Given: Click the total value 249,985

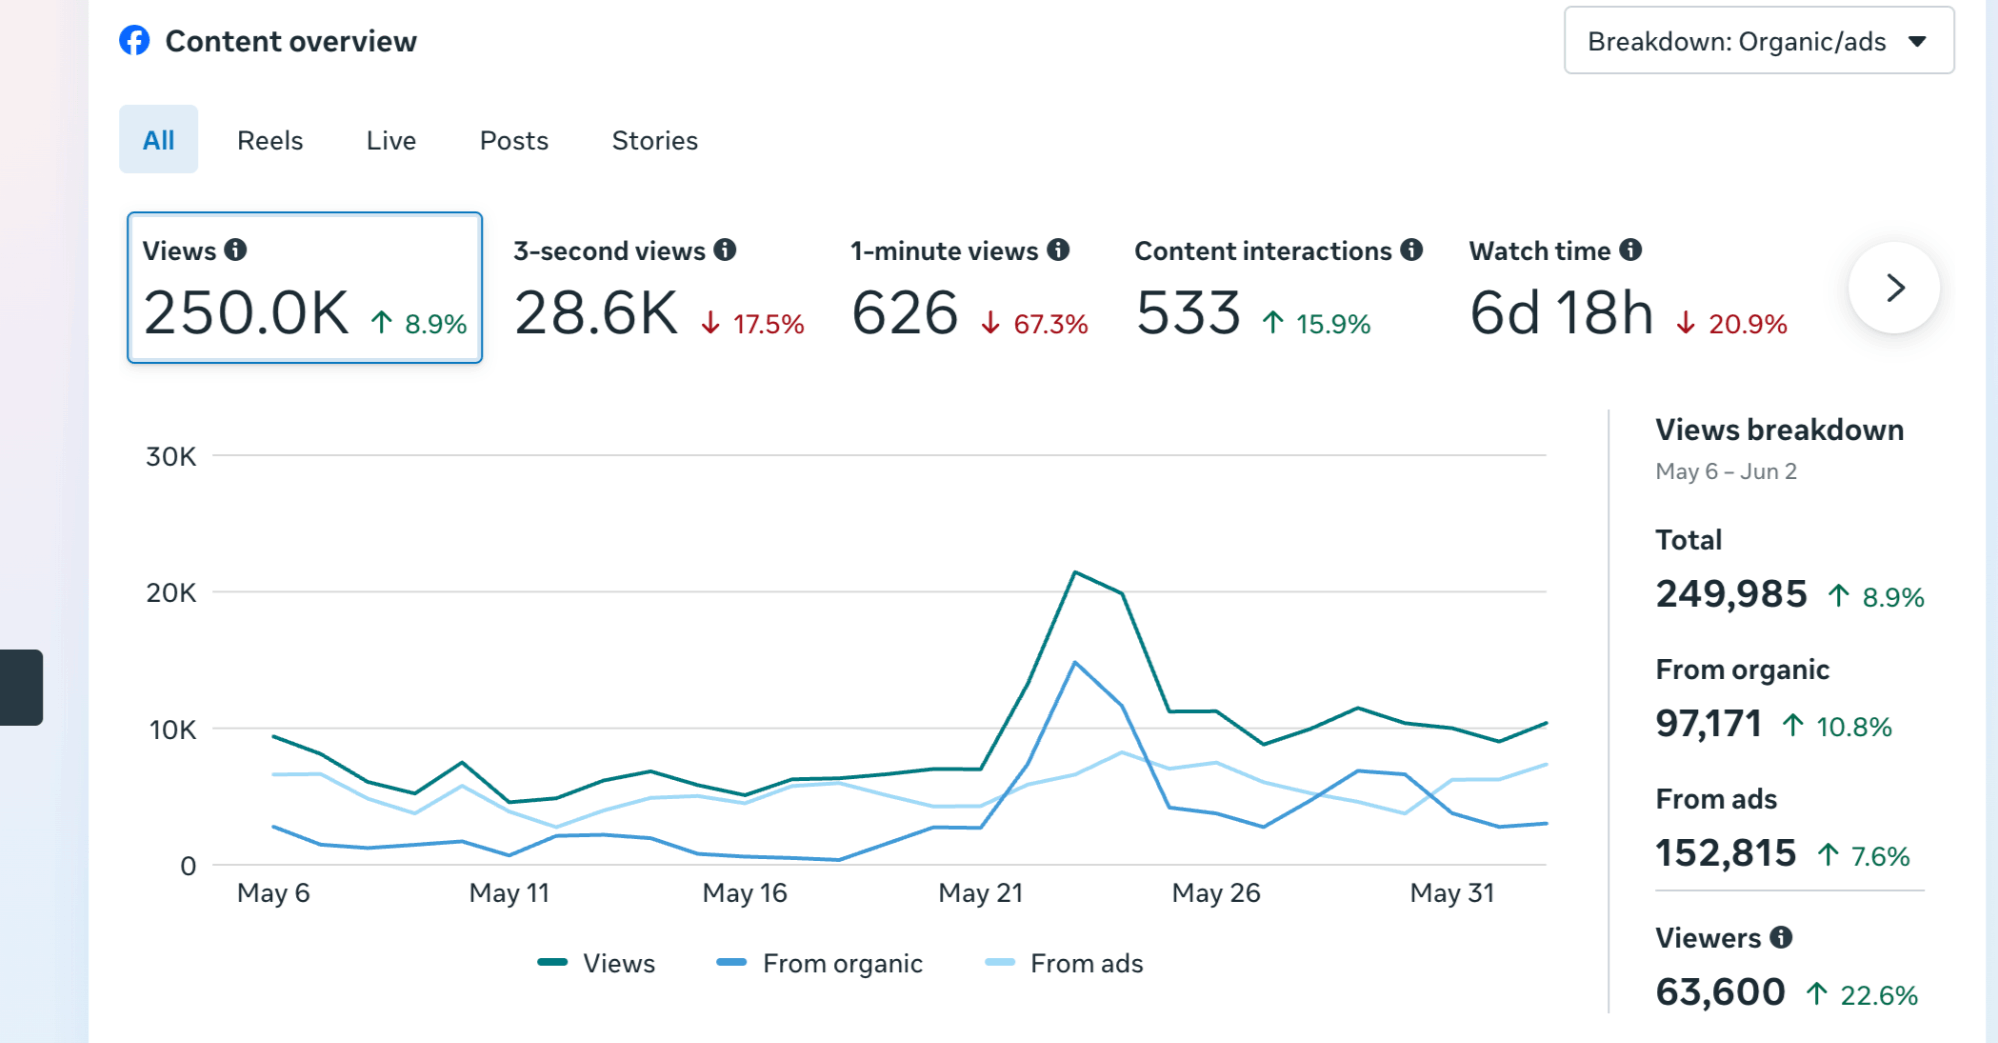Looking at the screenshot, I should tap(1732, 594).
